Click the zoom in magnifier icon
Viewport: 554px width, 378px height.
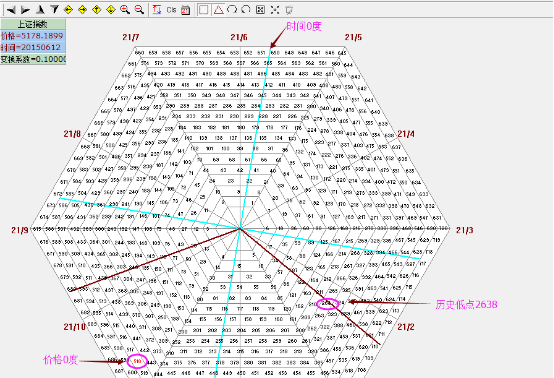coord(125,10)
